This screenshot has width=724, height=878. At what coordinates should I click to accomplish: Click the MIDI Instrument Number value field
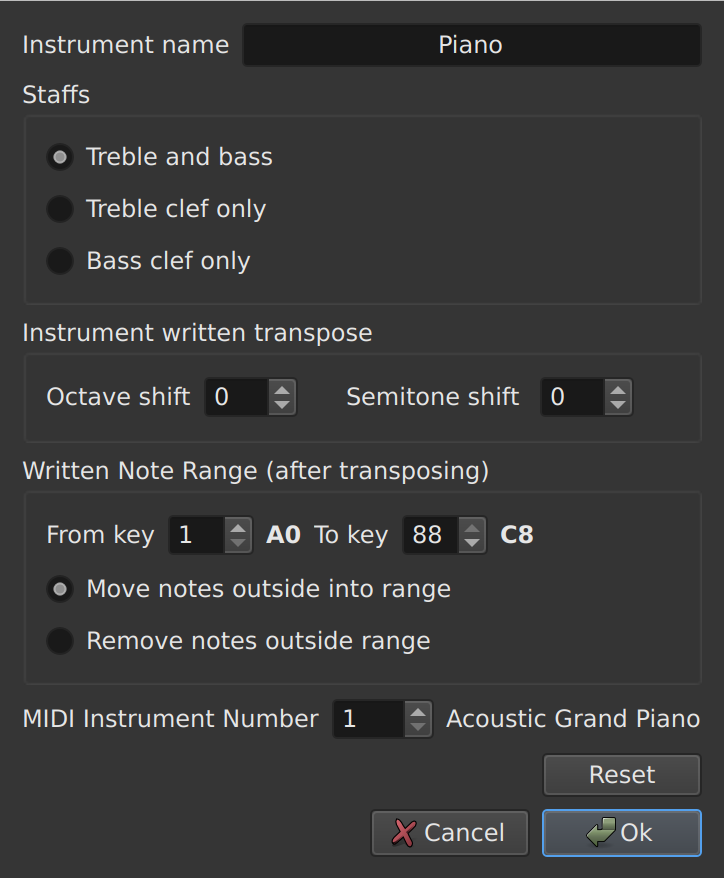pos(370,719)
